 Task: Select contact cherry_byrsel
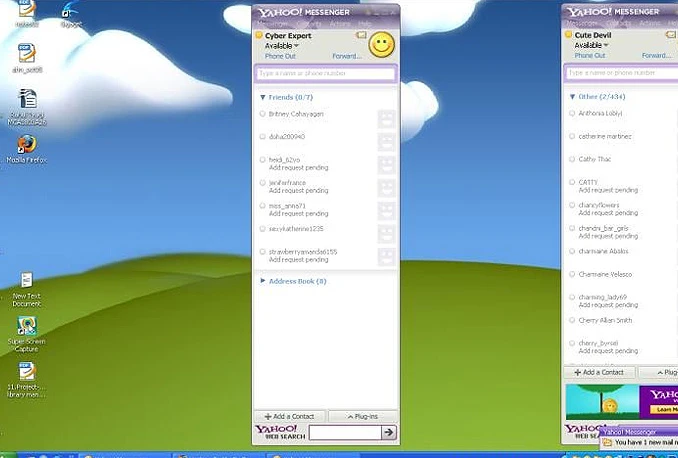[x=598, y=343]
